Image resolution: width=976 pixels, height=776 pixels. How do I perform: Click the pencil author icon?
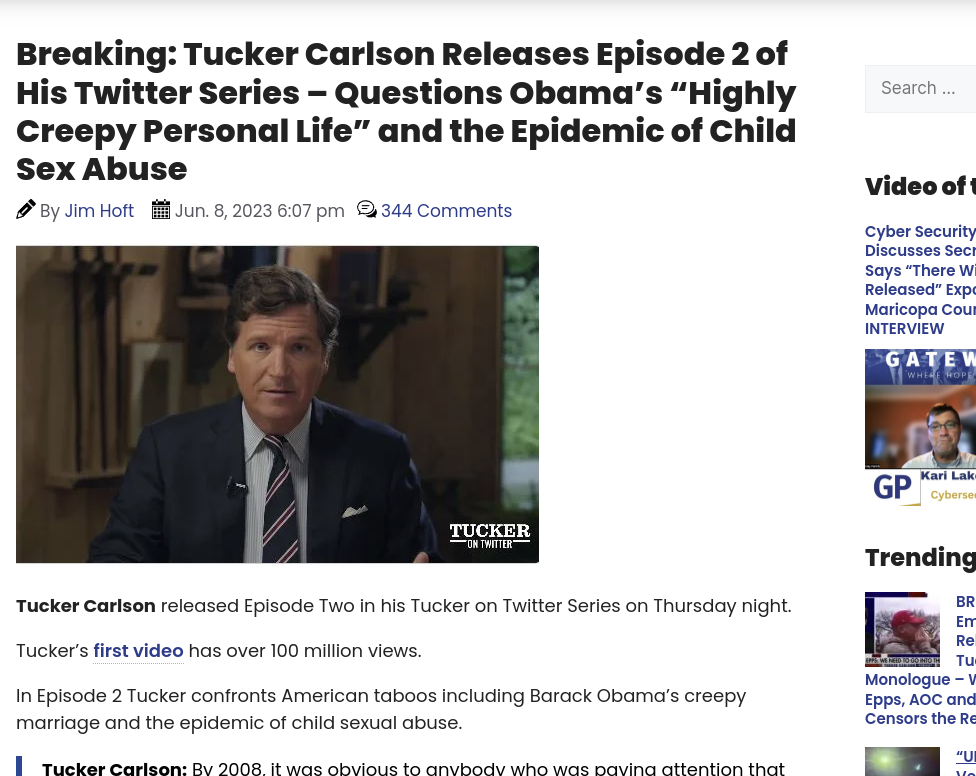point(26,210)
